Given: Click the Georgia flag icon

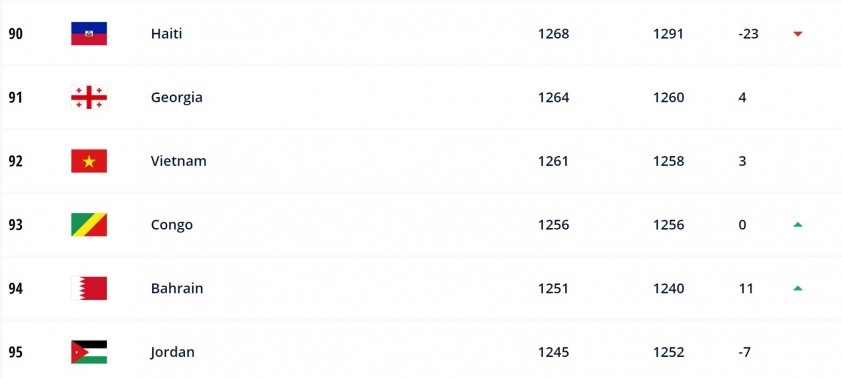Looking at the screenshot, I should tap(89, 97).
